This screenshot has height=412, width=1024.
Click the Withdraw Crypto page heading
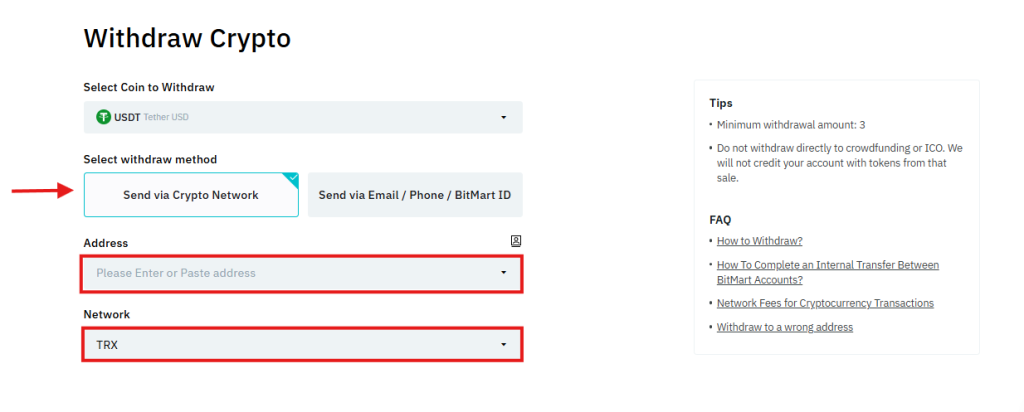[x=187, y=38]
